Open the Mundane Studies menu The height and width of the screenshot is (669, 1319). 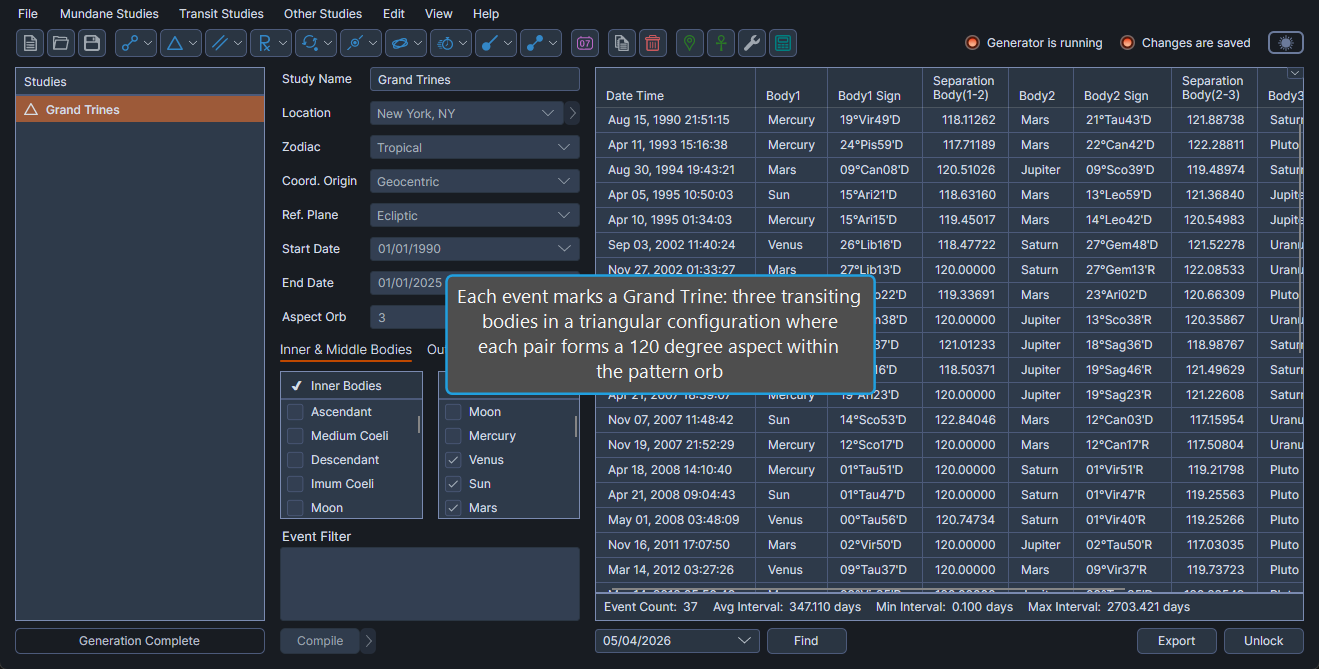click(109, 14)
